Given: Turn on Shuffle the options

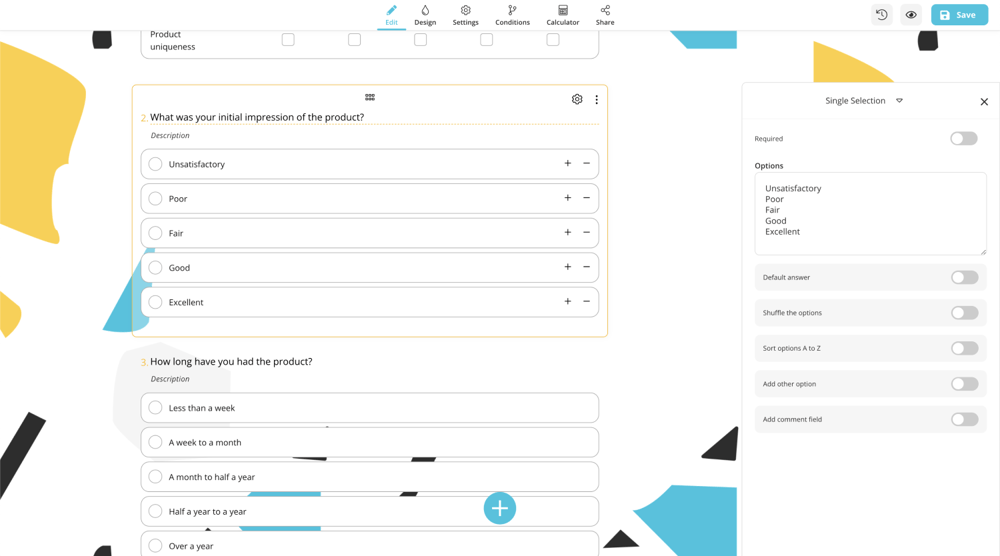Looking at the screenshot, I should [x=964, y=313].
